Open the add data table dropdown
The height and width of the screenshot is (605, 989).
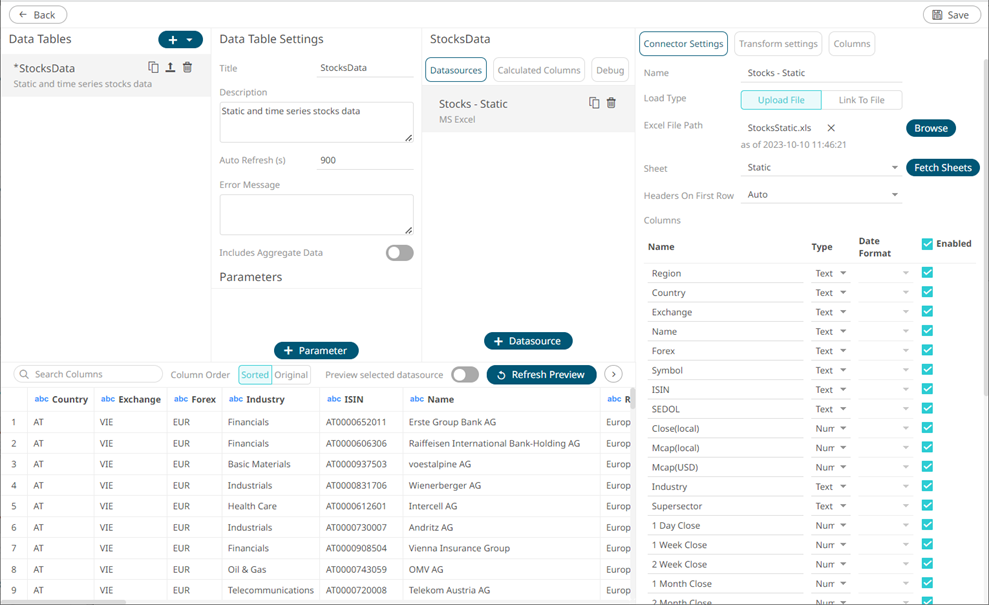(189, 40)
